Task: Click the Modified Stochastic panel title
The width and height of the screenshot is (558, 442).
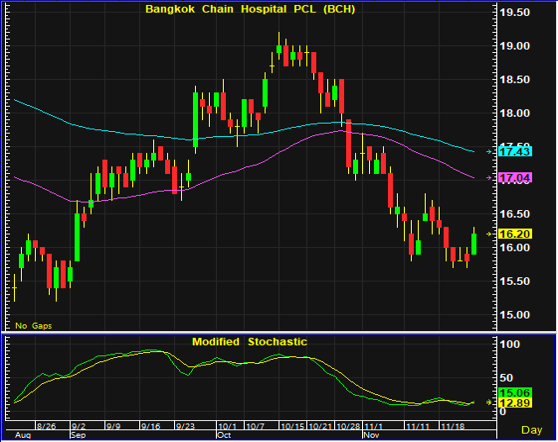Action: (249, 342)
